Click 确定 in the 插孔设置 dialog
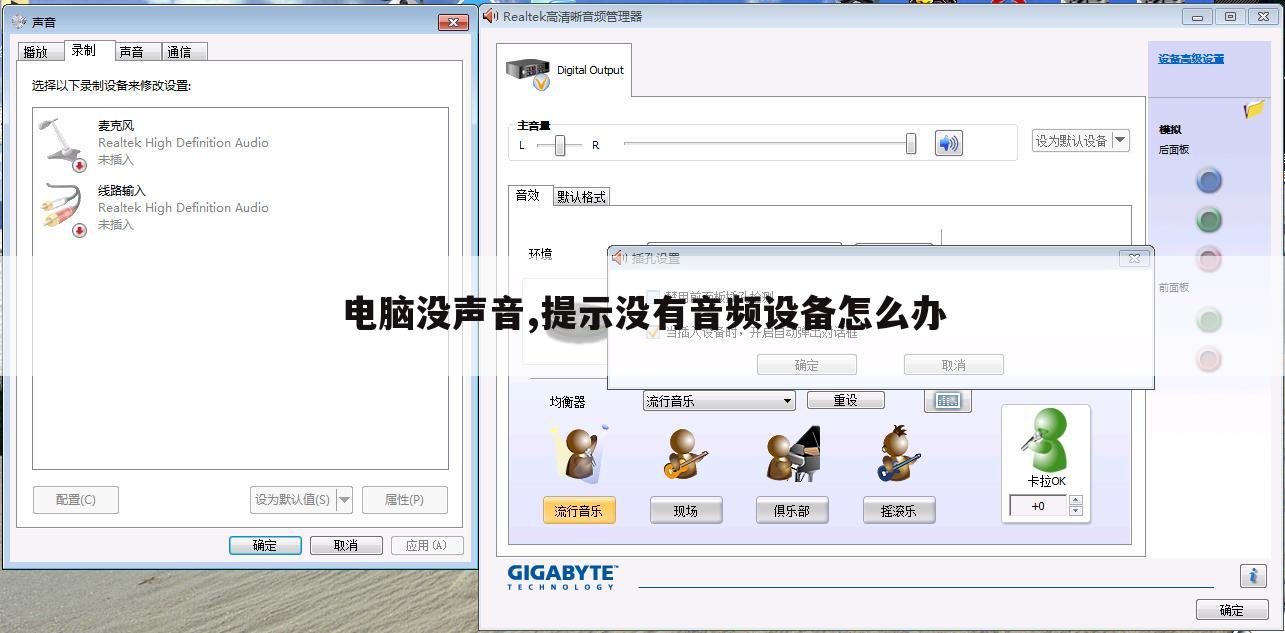This screenshot has height=633, width=1285. [x=807, y=365]
